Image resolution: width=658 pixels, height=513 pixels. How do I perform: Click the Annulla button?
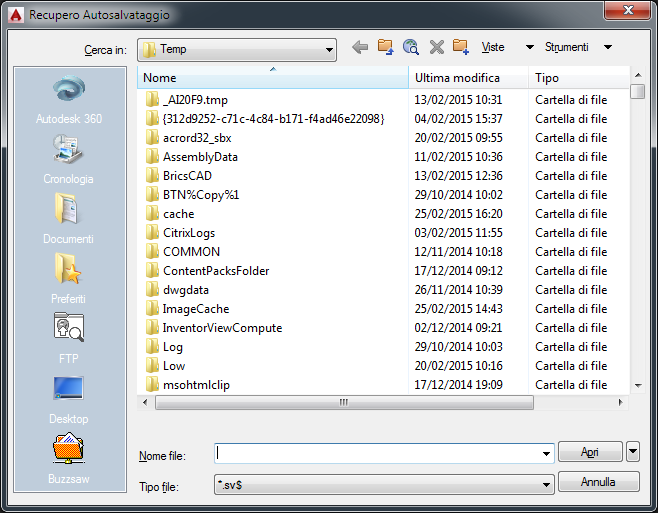tap(598, 482)
